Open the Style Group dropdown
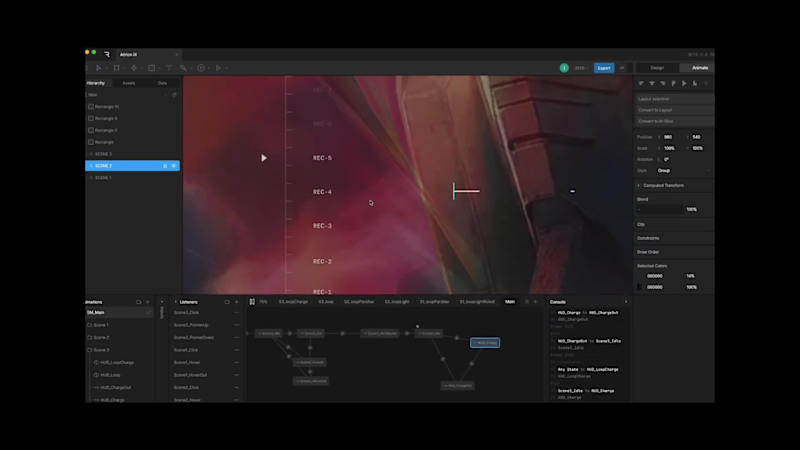The image size is (800, 450). (683, 170)
